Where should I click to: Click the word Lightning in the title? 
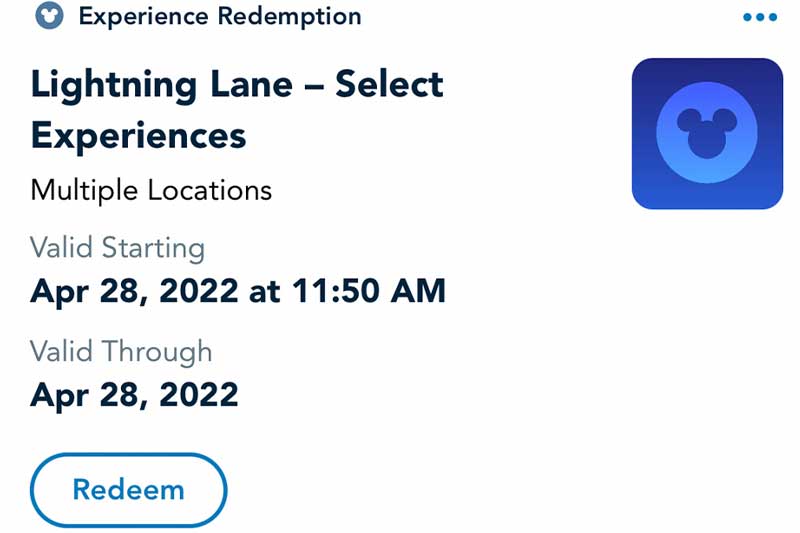(114, 86)
